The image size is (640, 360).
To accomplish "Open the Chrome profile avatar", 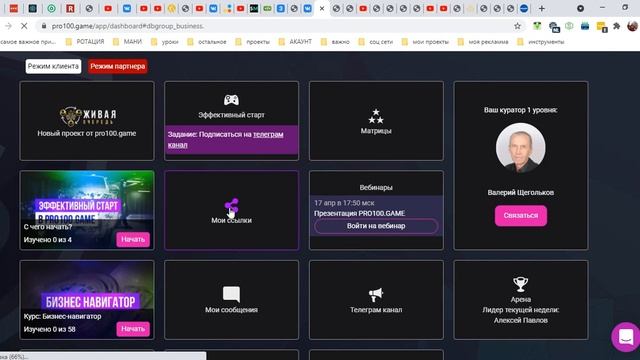I will pyautogui.click(x=632, y=26).
